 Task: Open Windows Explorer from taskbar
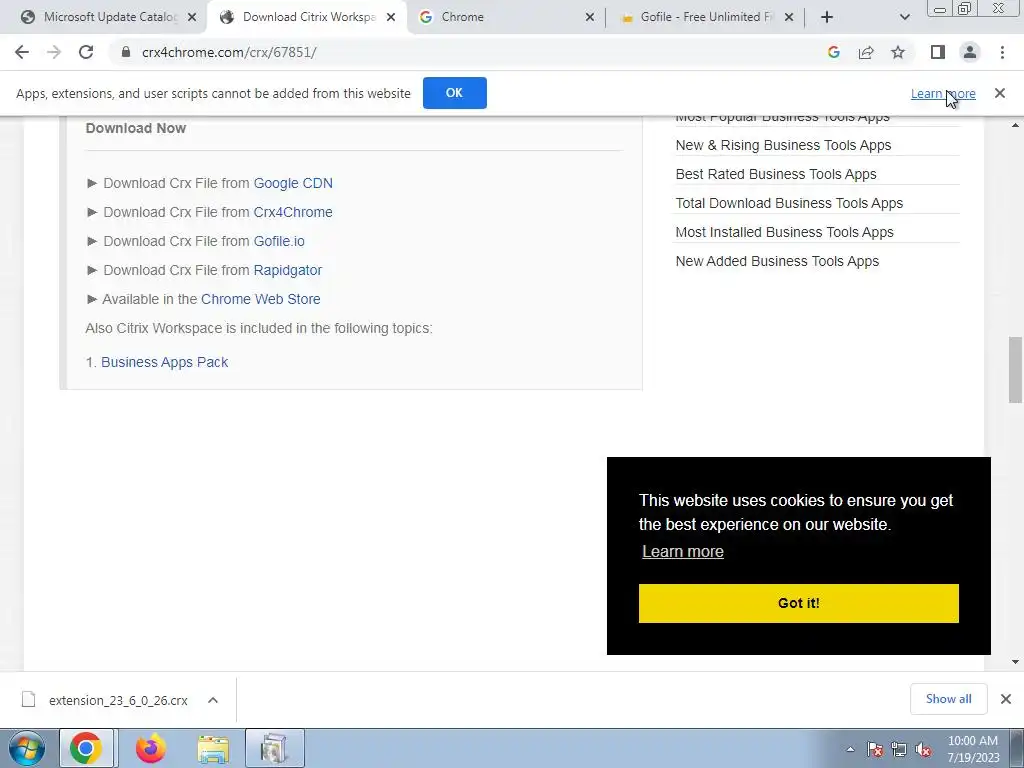[x=213, y=748]
